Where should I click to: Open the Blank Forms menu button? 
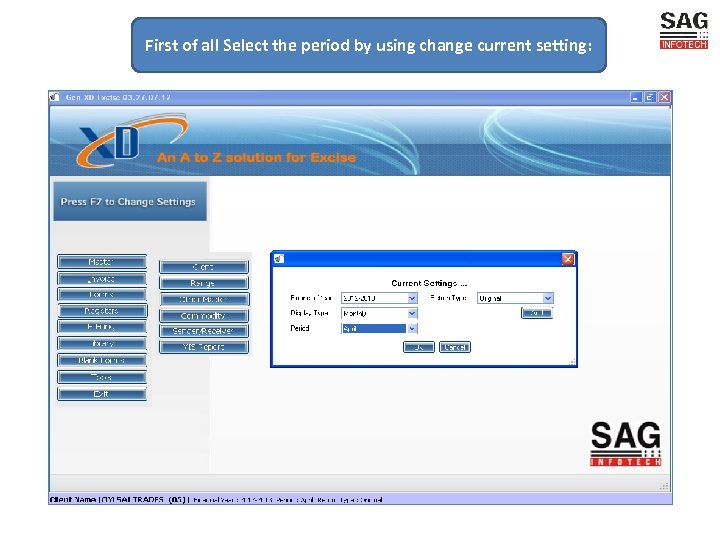click(102, 360)
